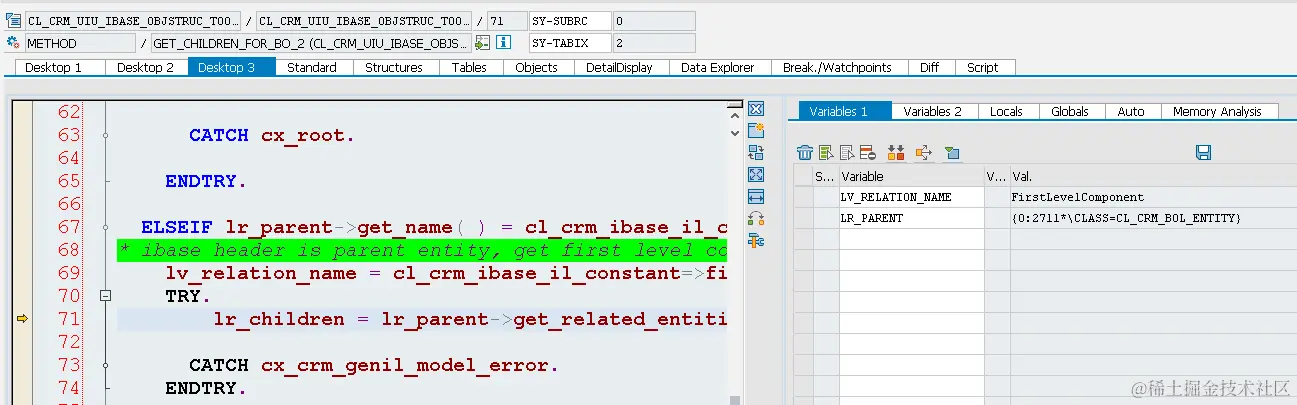Click the swap tool icon with arrows
This screenshot has height=405, width=1297.
coord(756,218)
